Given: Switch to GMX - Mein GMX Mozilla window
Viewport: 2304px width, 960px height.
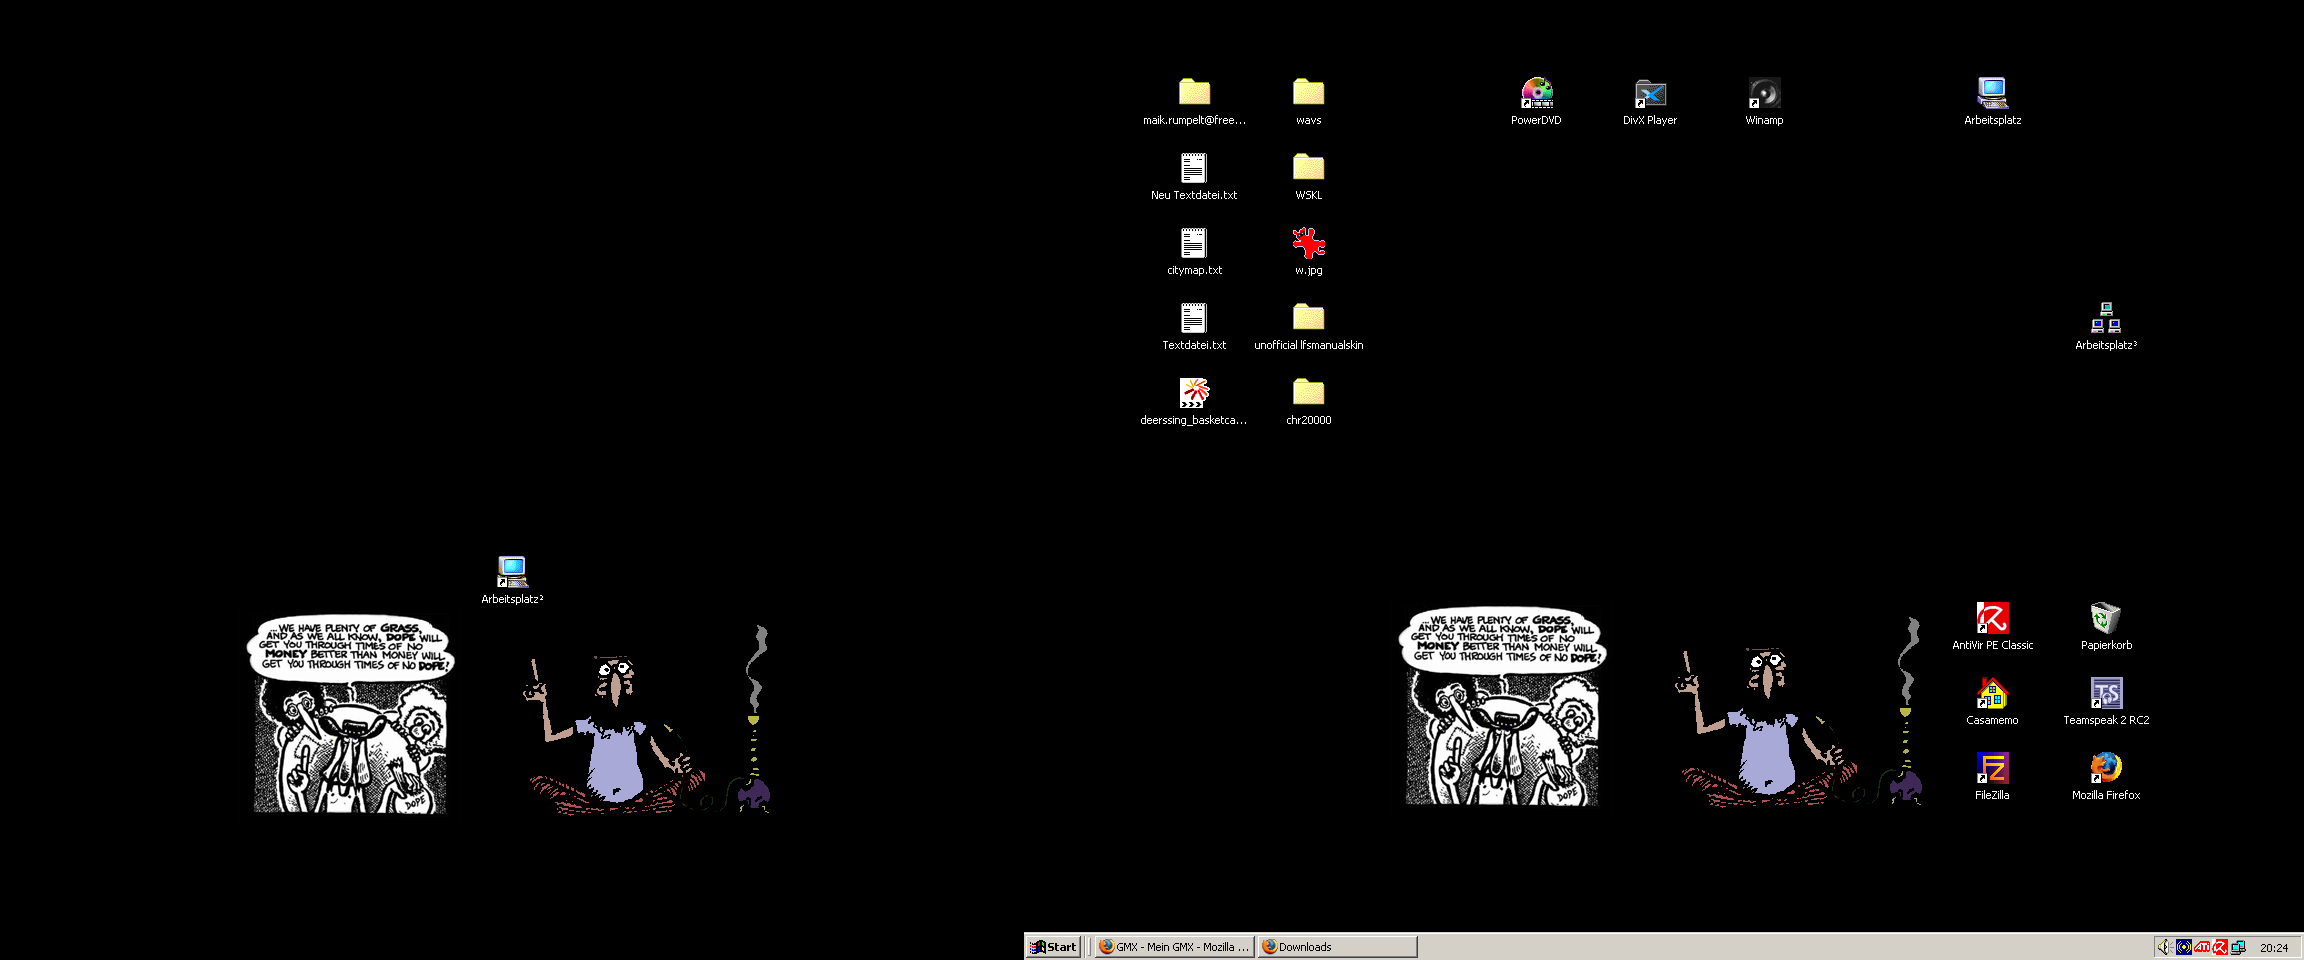Looking at the screenshot, I should click(x=1174, y=947).
